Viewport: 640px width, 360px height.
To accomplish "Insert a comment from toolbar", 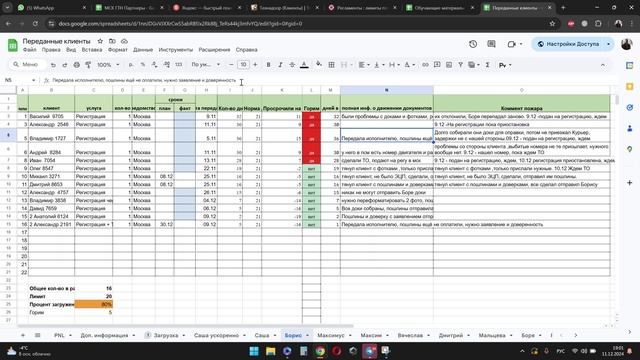I will coord(437,65).
